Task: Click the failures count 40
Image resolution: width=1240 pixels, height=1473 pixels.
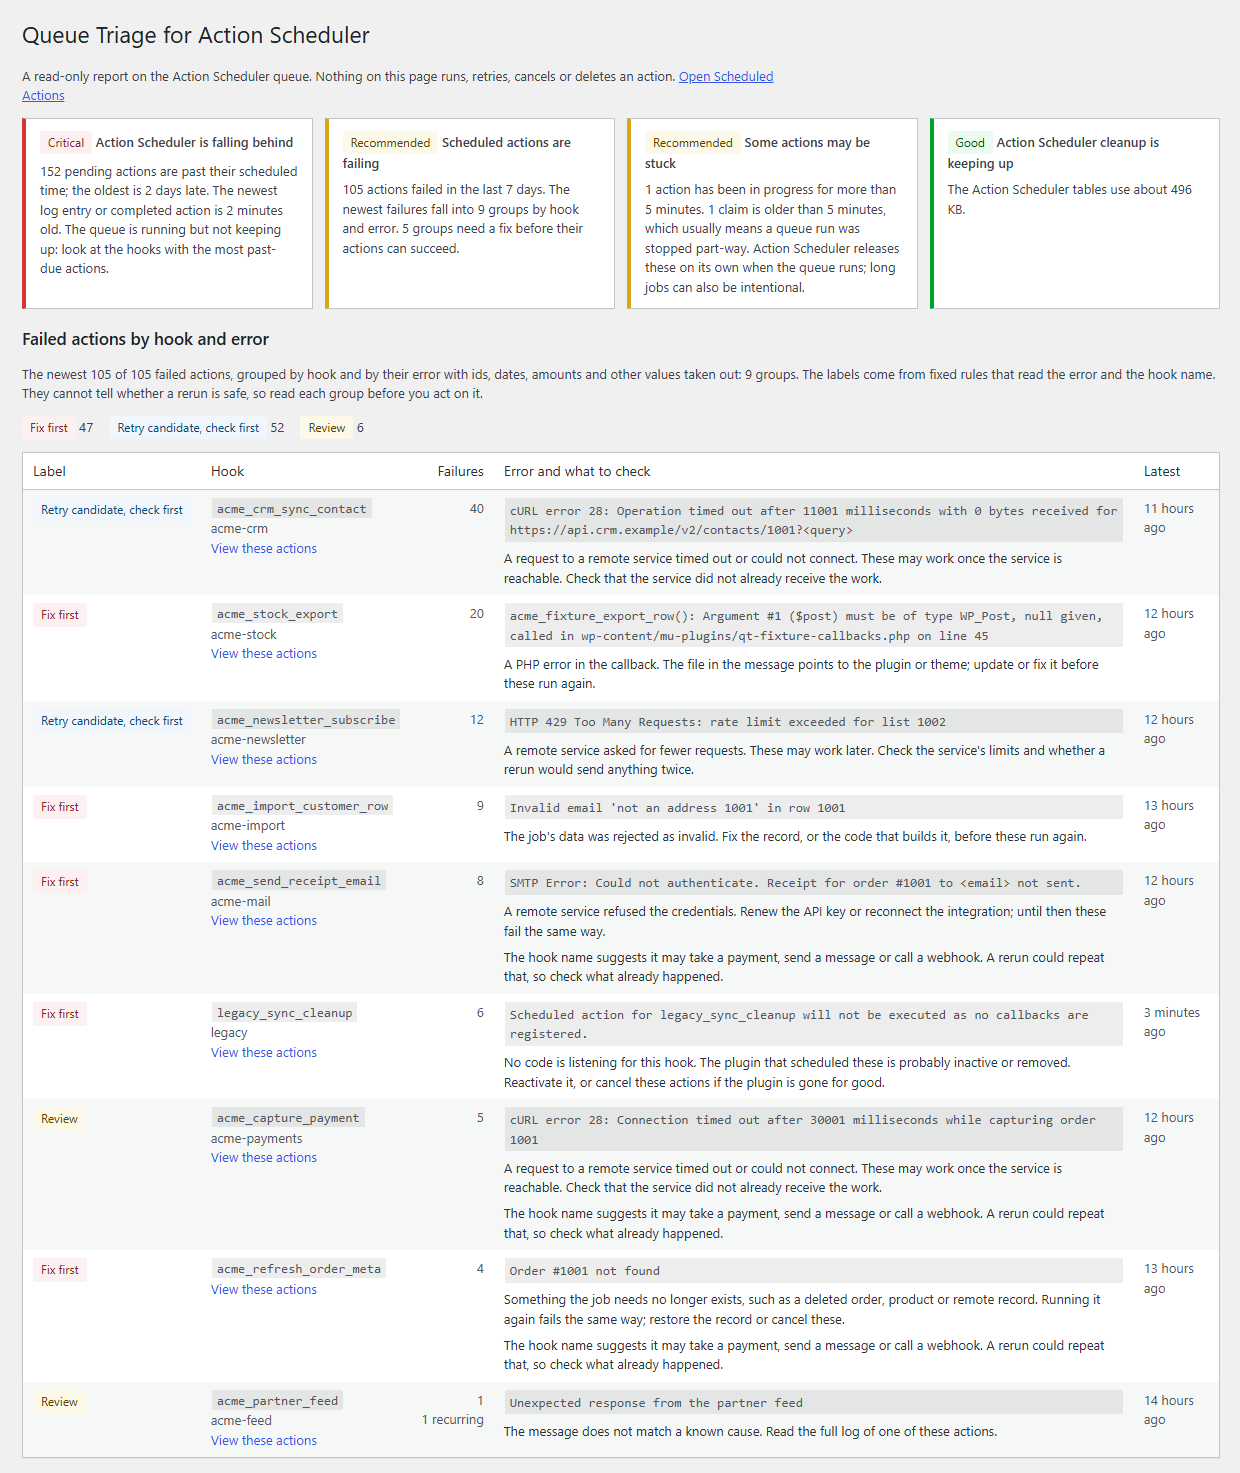Action: [x=477, y=509]
